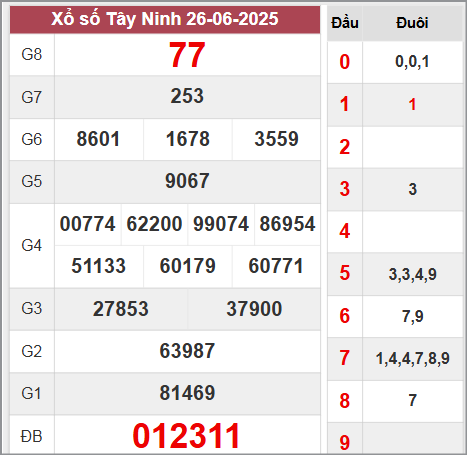Click the tail values 1,4,4,7,8,9
Viewport: 467px width, 455px height.
pyautogui.click(x=413, y=359)
